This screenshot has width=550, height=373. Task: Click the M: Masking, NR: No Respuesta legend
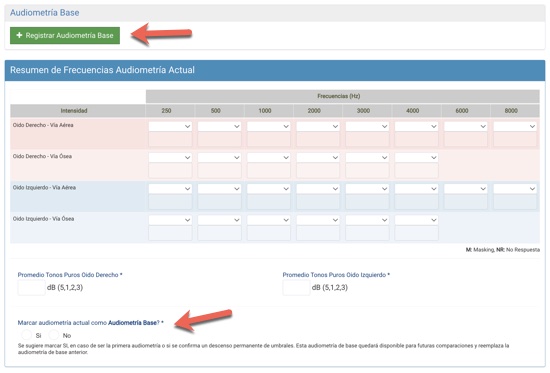(x=503, y=250)
